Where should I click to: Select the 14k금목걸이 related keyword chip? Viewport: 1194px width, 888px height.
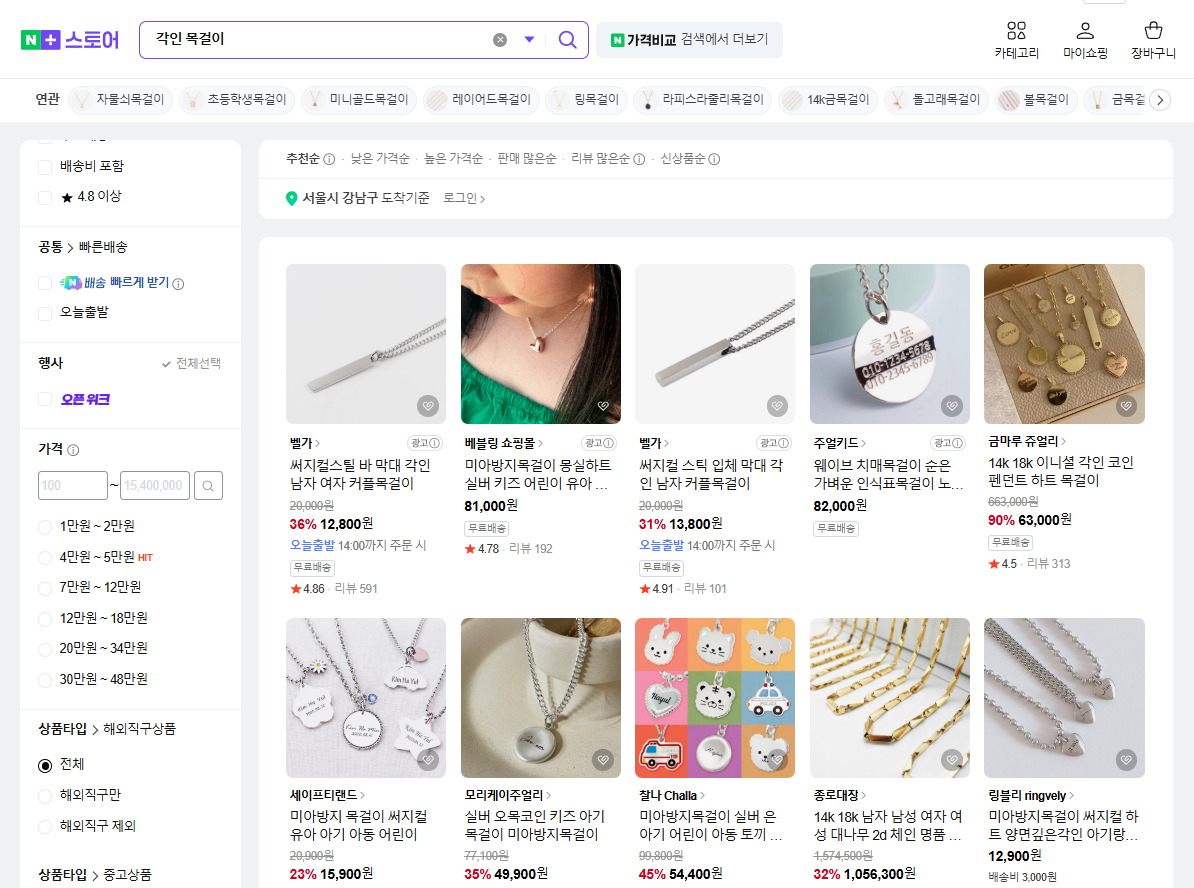click(x=828, y=100)
